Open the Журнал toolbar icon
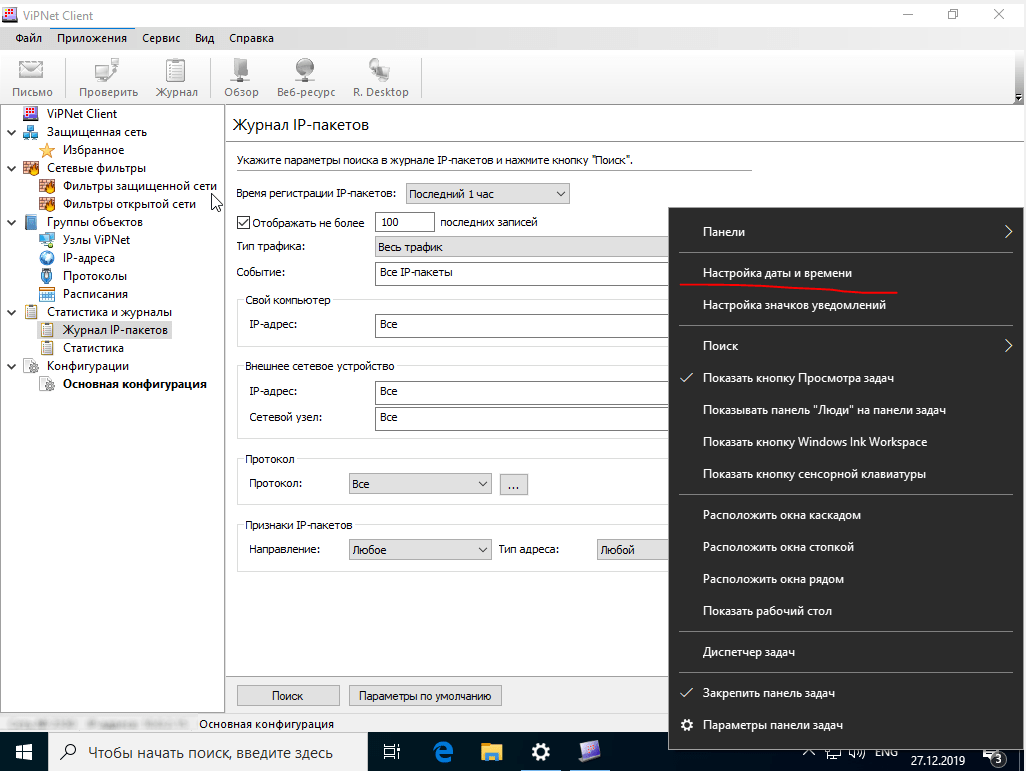Viewport: 1026px width, 771px height. pyautogui.click(x=176, y=78)
